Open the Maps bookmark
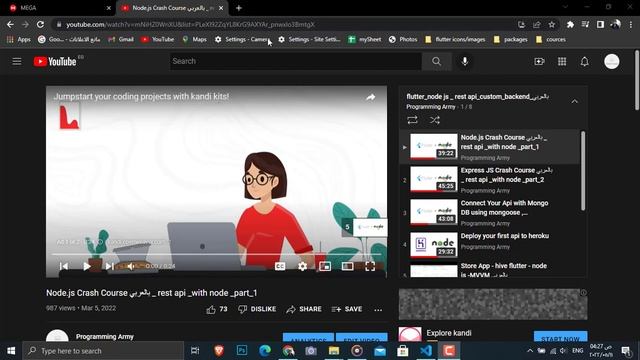The width and height of the screenshot is (640, 360). point(194,40)
